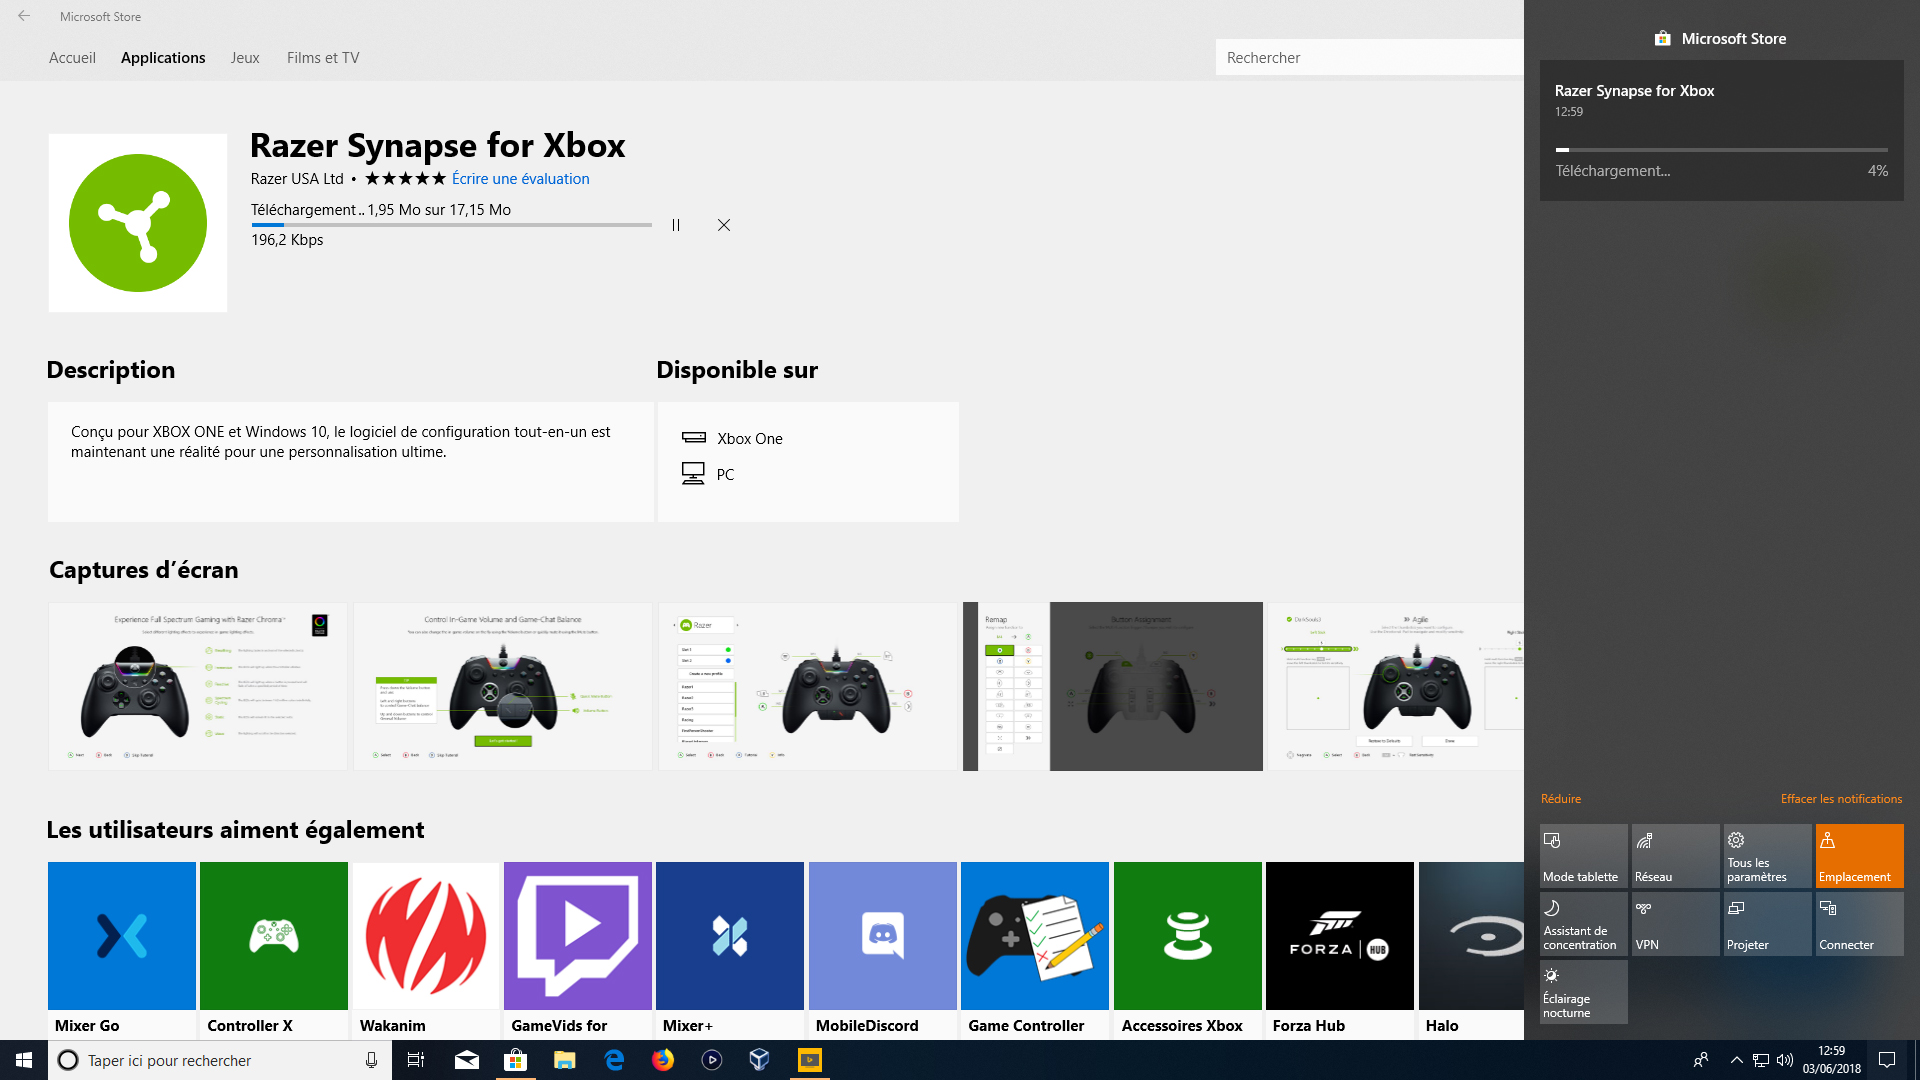This screenshot has width=1920, height=1080.
Task: Click Effacer les notifications
Action: (1840, 798)
